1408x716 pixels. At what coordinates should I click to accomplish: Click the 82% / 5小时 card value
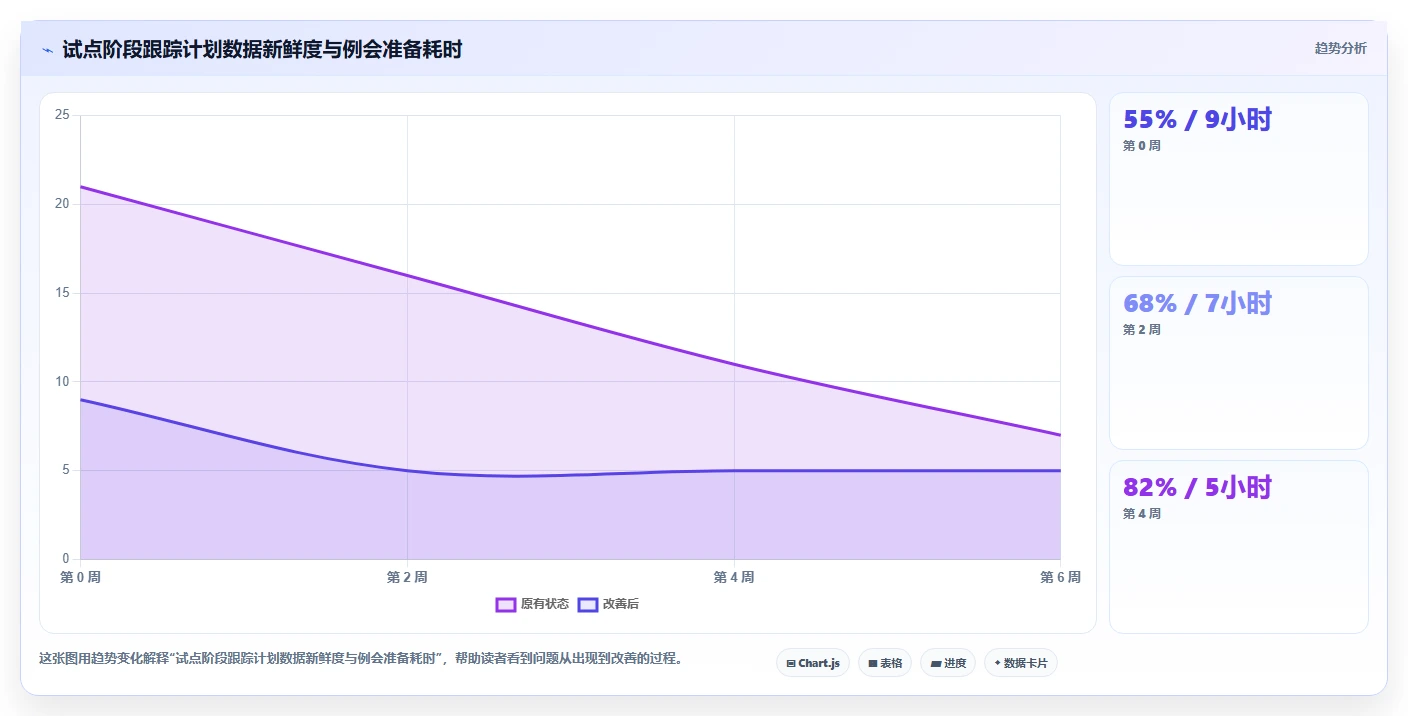click(1197, 487)
